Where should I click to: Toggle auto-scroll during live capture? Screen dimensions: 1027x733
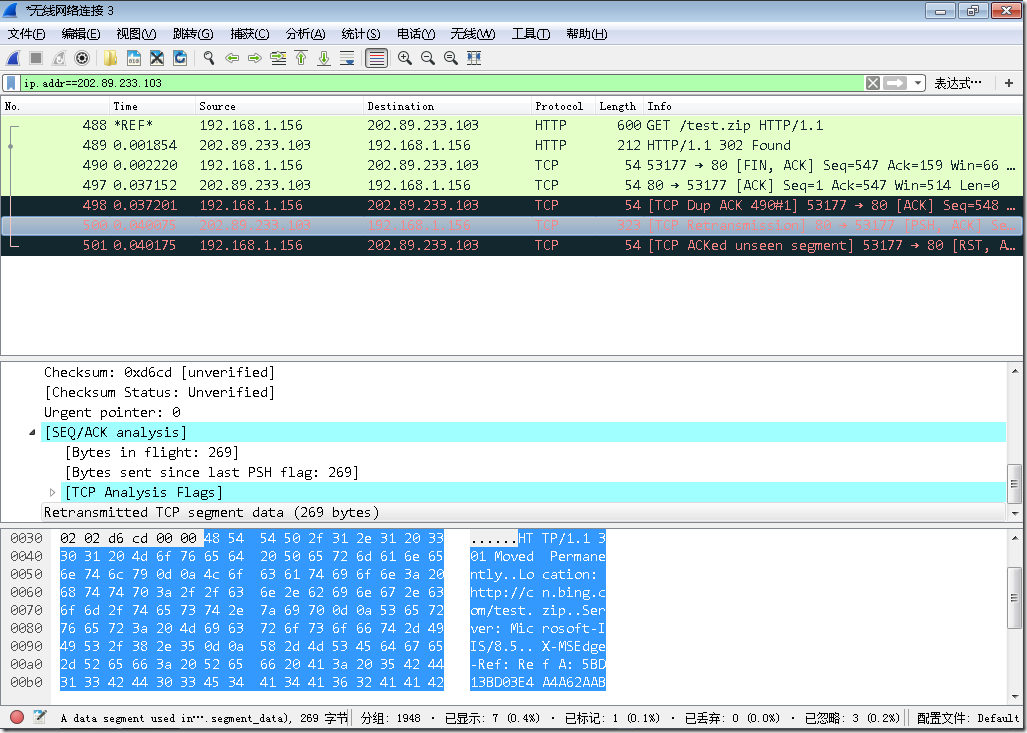coord(347,58)
